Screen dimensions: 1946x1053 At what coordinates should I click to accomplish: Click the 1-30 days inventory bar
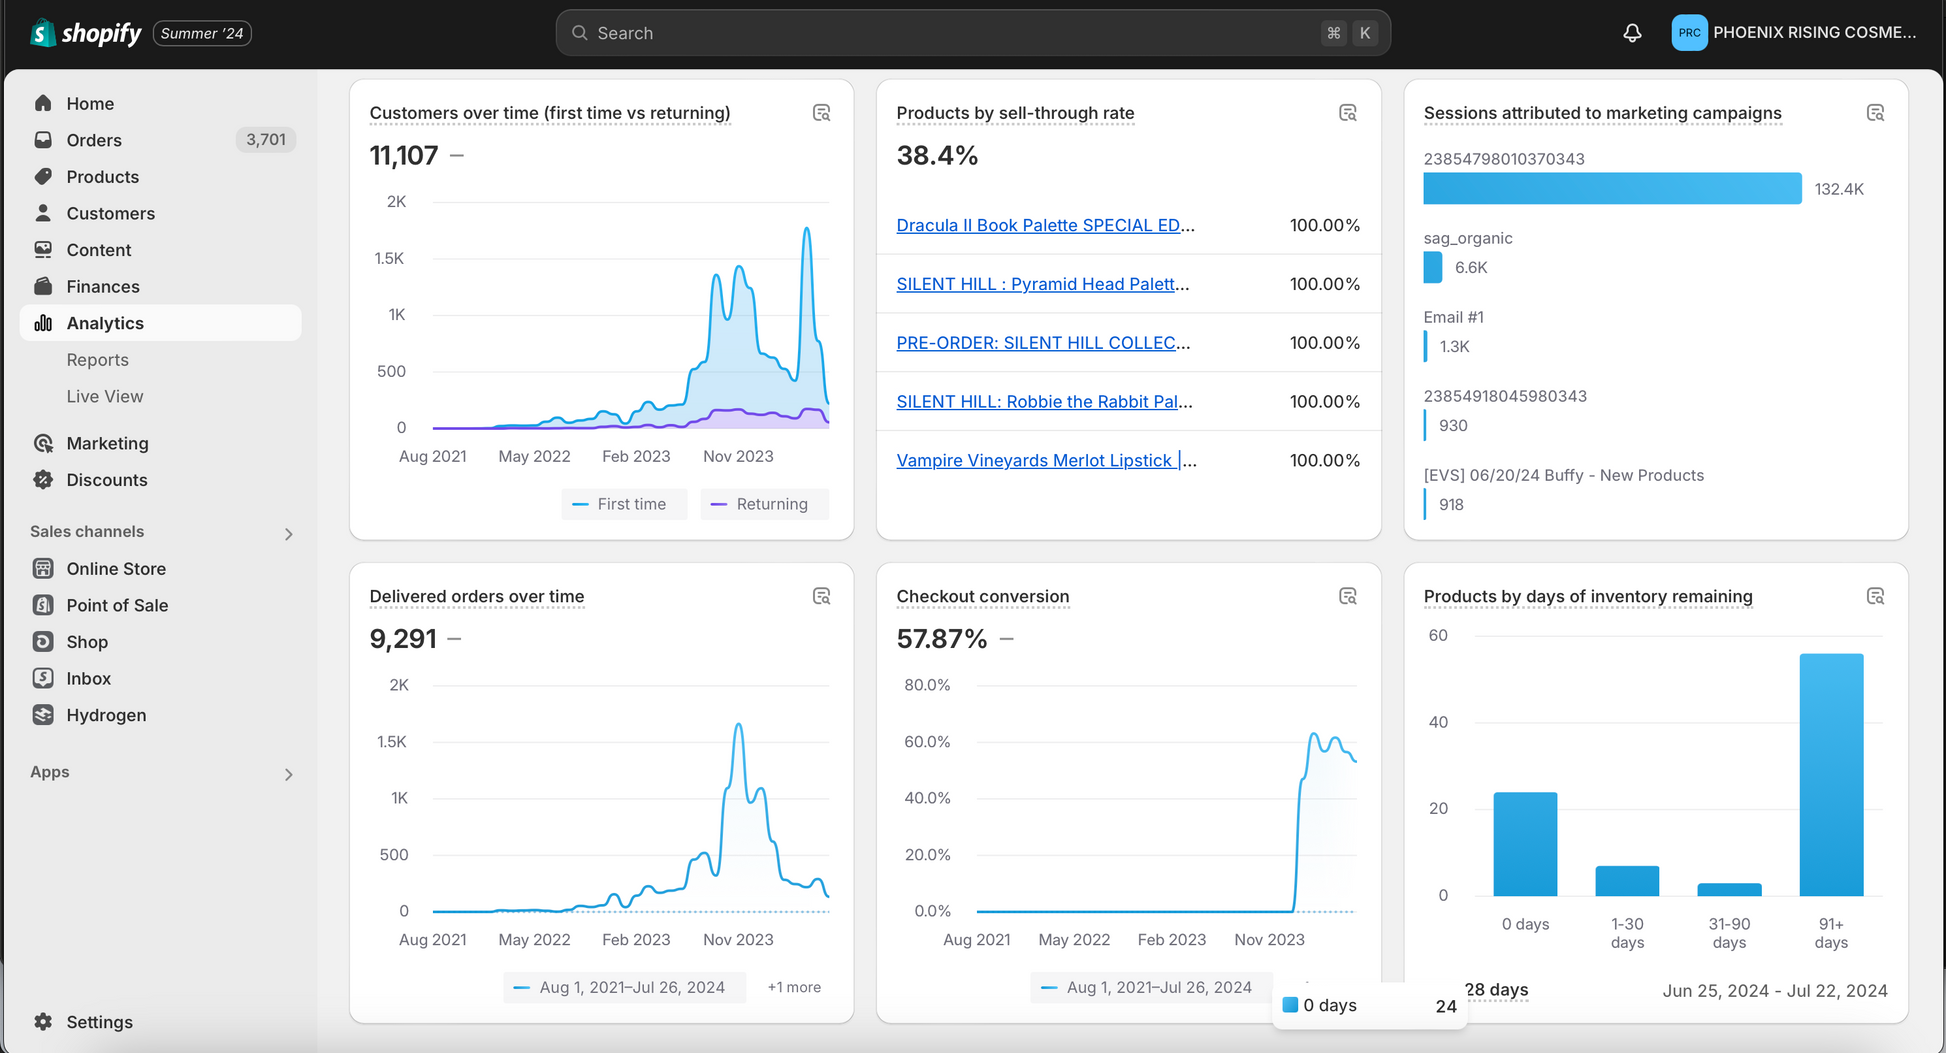[1627, 881]
